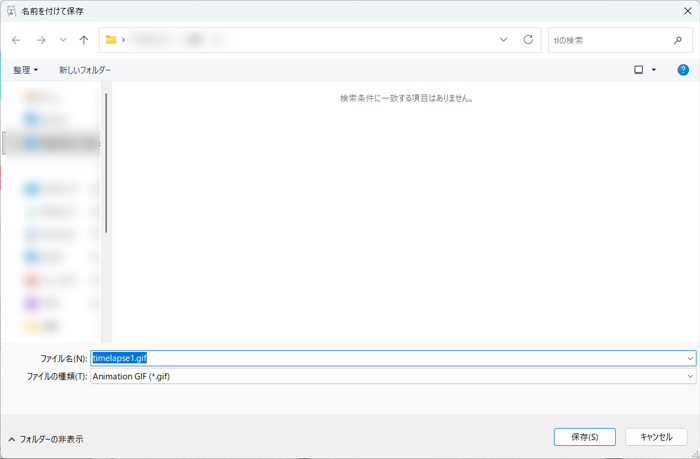Click the Back navigation arrow
This screenshot has width=700, height=459.
click(16, 40)
